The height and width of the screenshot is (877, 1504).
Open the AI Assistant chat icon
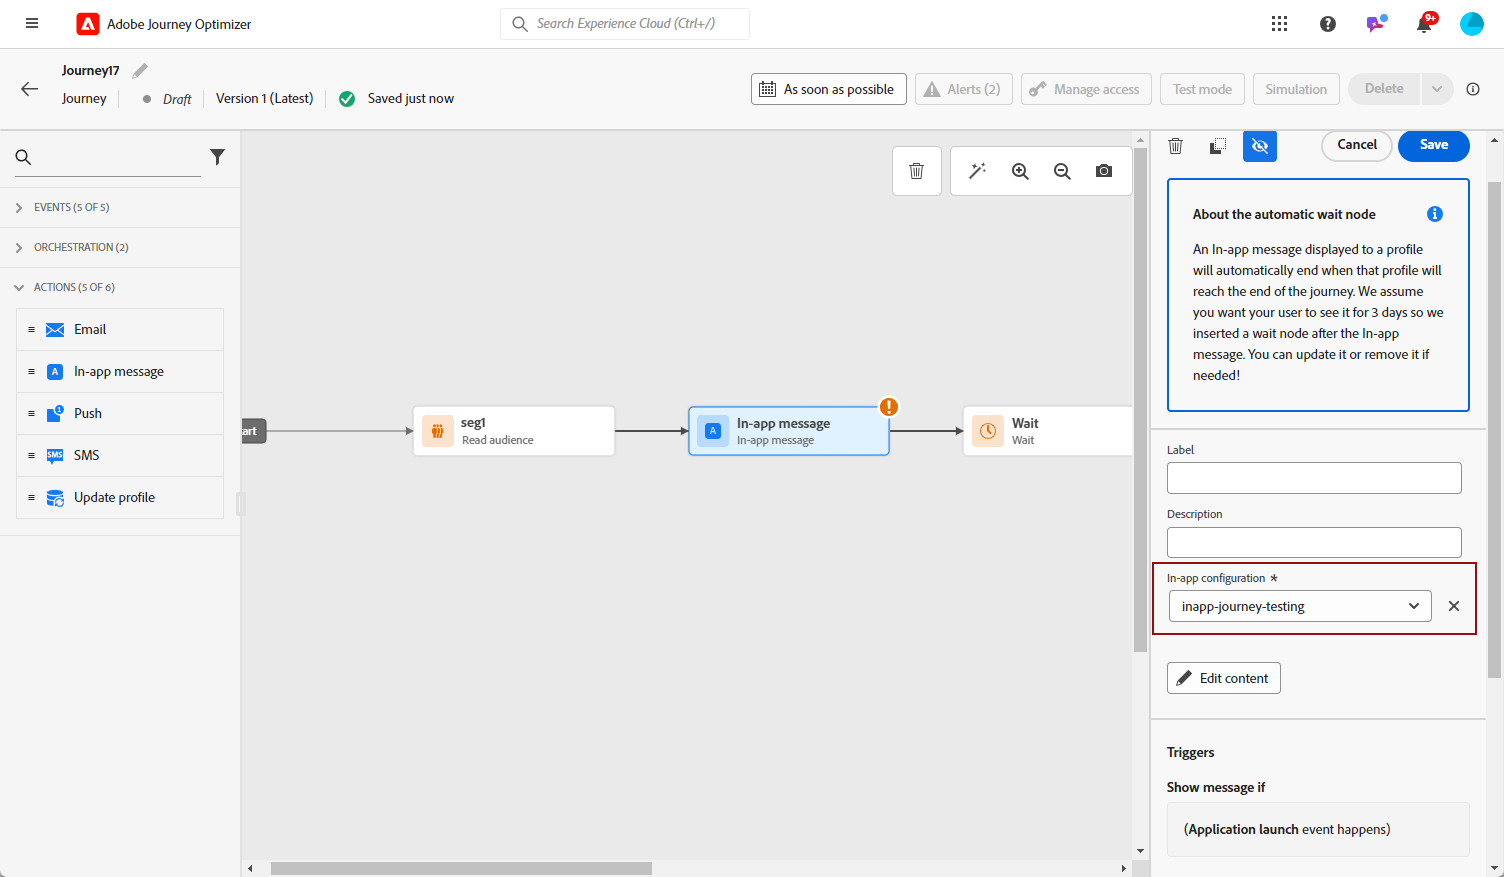tap(1376, 23)
